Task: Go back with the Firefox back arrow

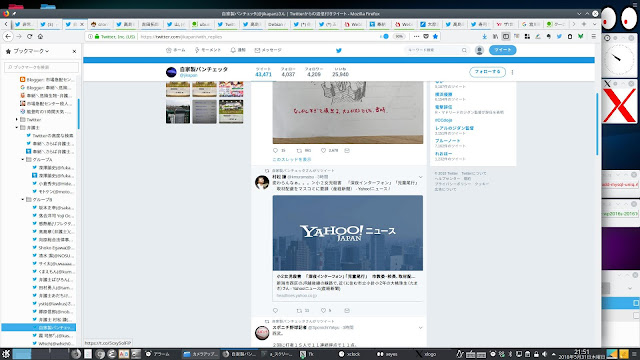Action: (8, 36)
